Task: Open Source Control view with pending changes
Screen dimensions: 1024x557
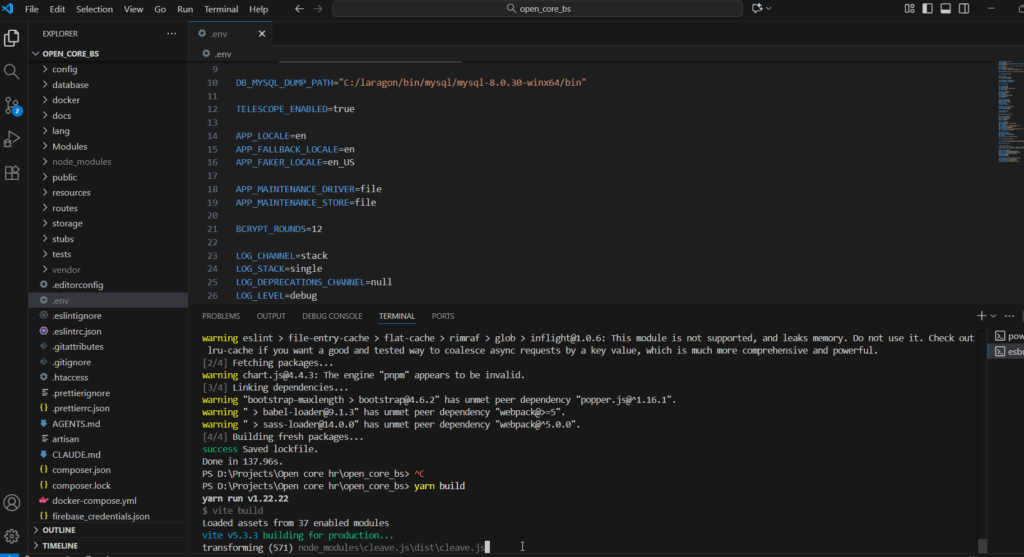Action: [12, 105]
